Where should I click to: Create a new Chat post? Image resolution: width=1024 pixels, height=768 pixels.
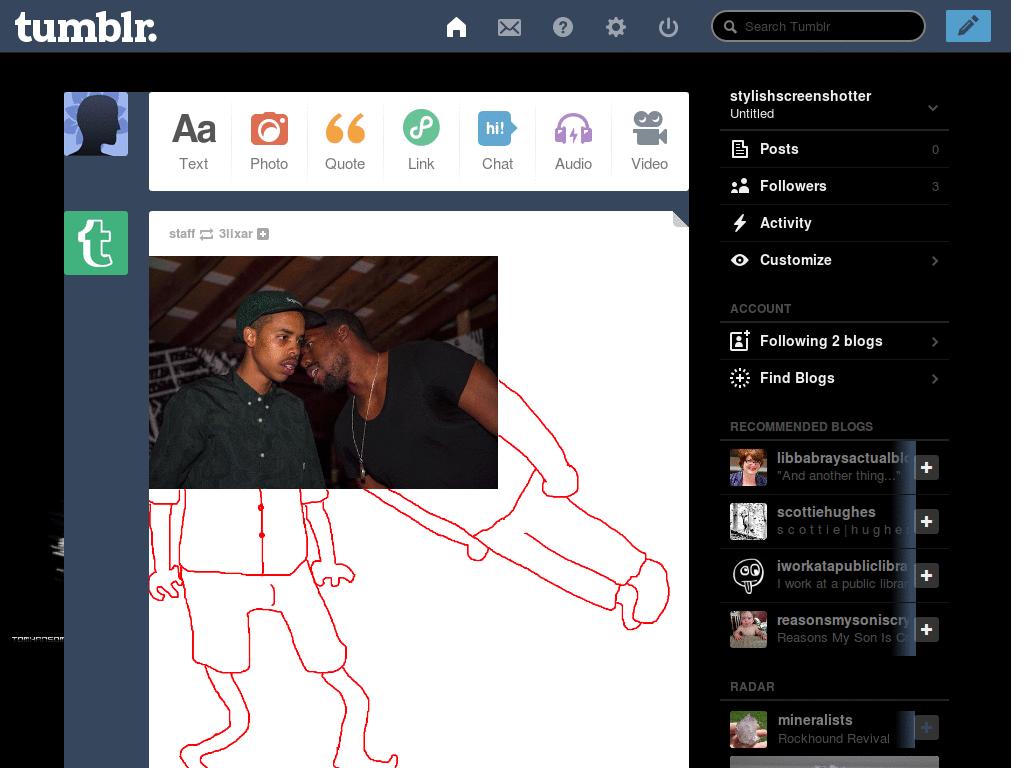click(x=497, y=142)
